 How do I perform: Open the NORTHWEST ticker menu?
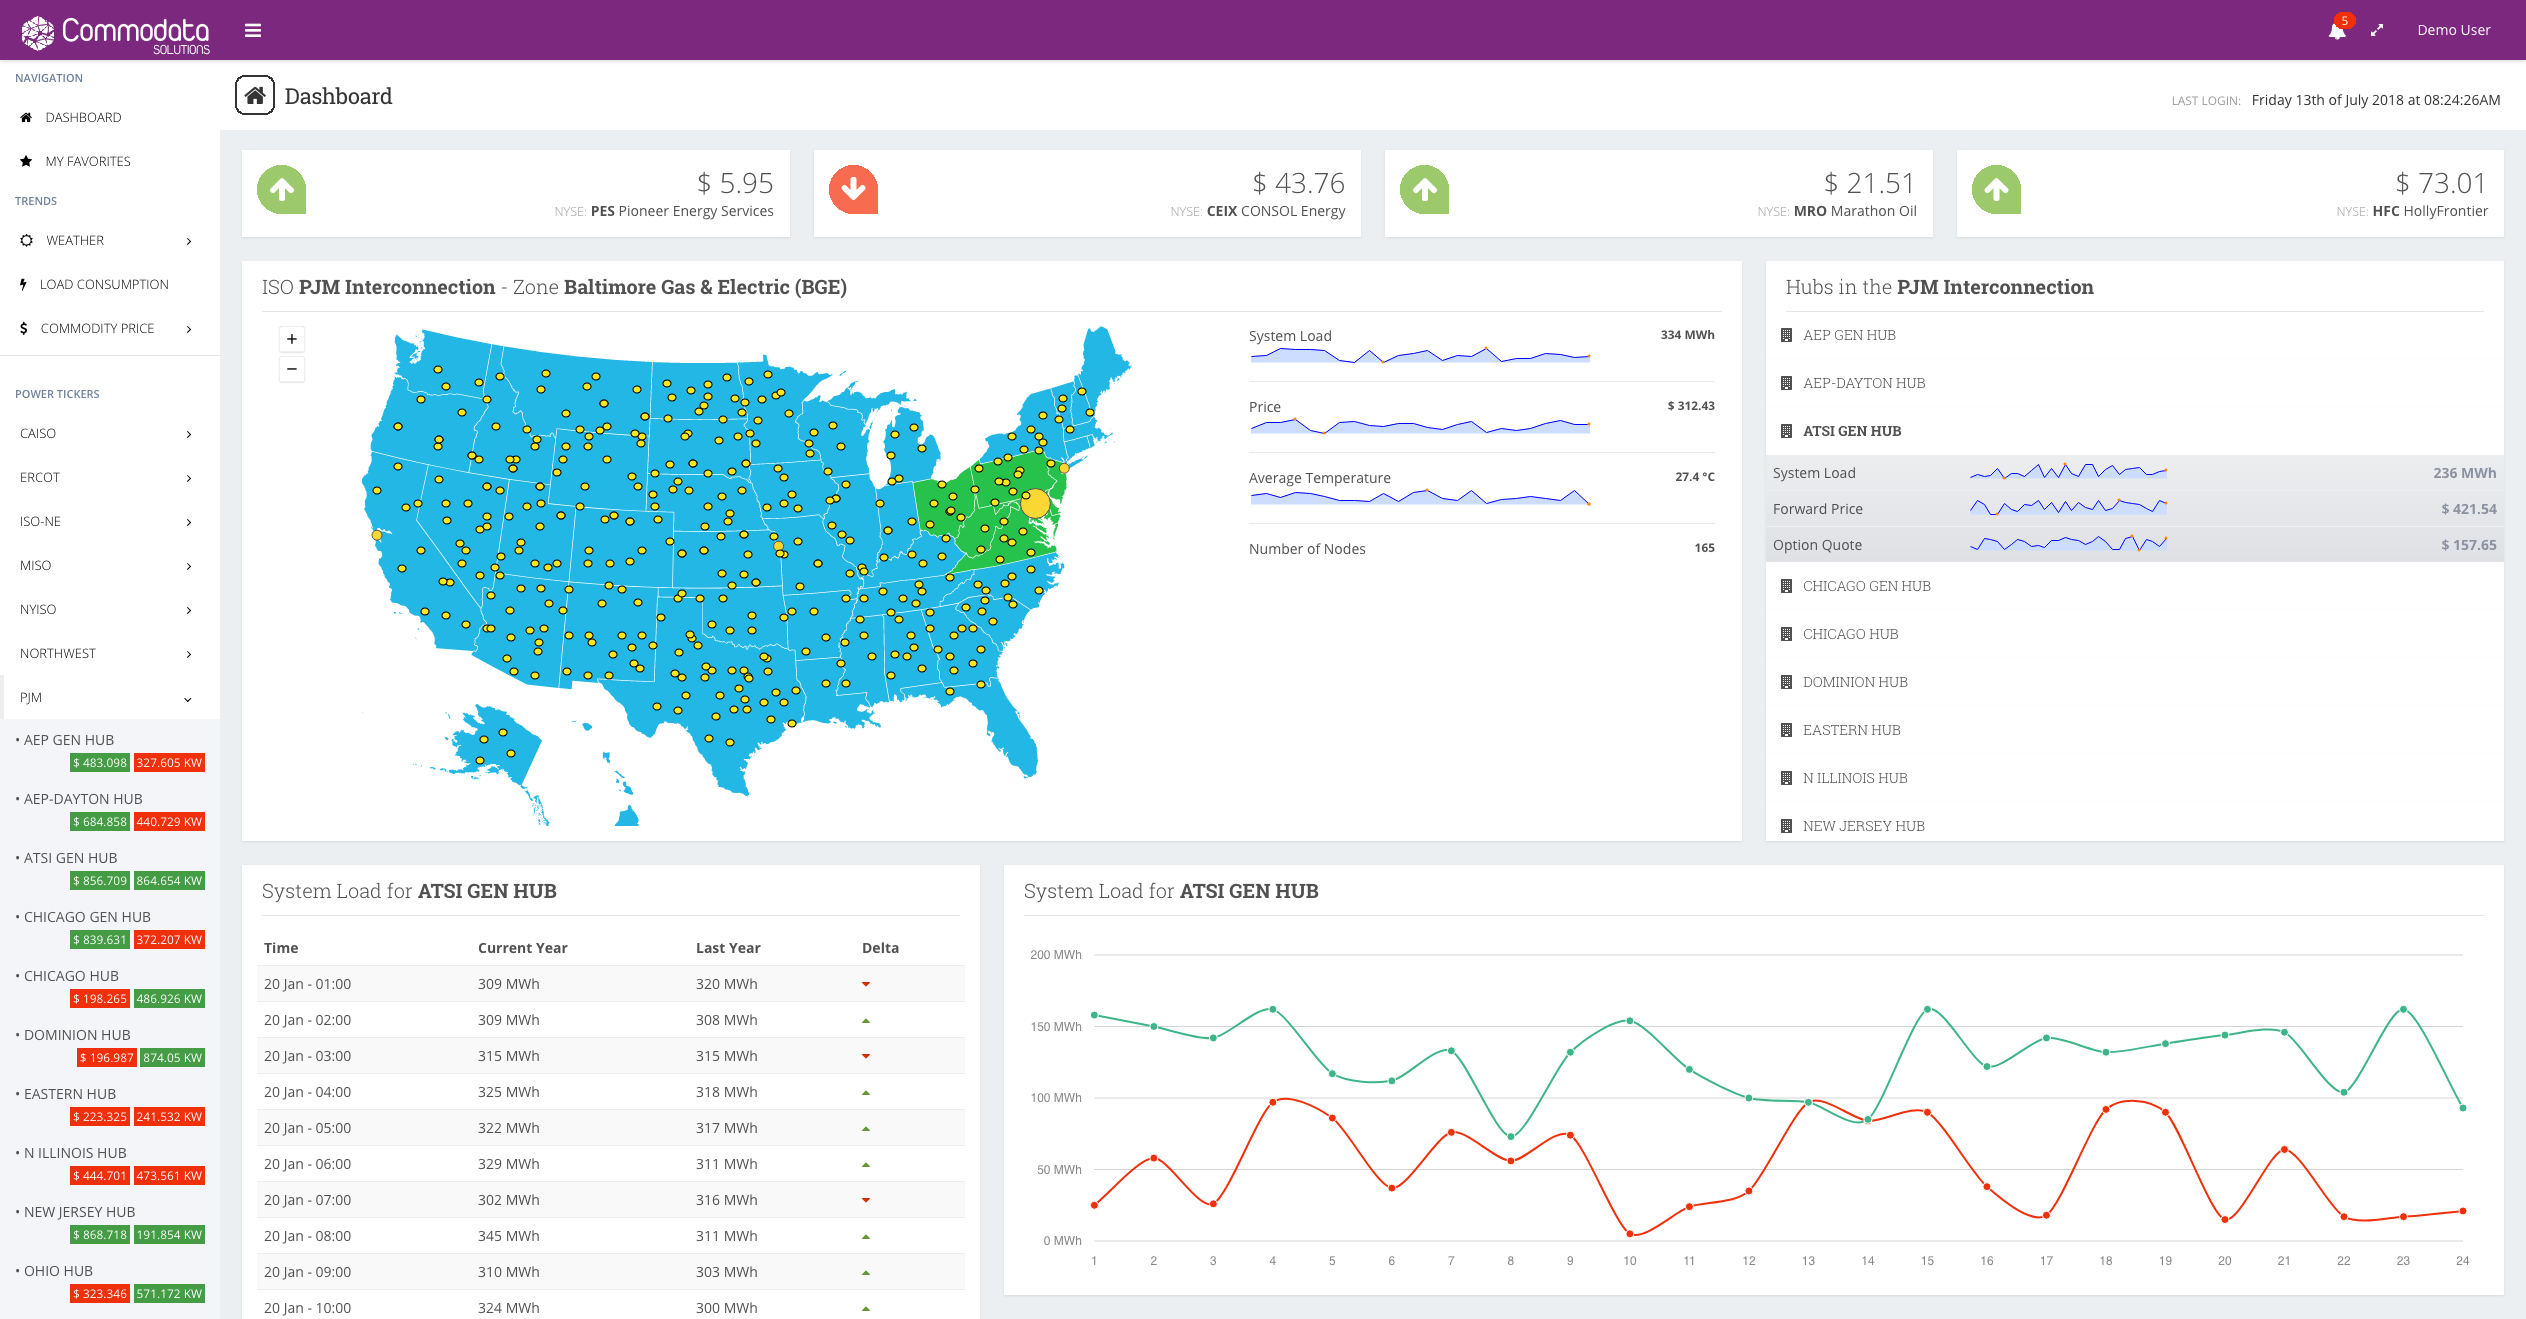(110, 653)
